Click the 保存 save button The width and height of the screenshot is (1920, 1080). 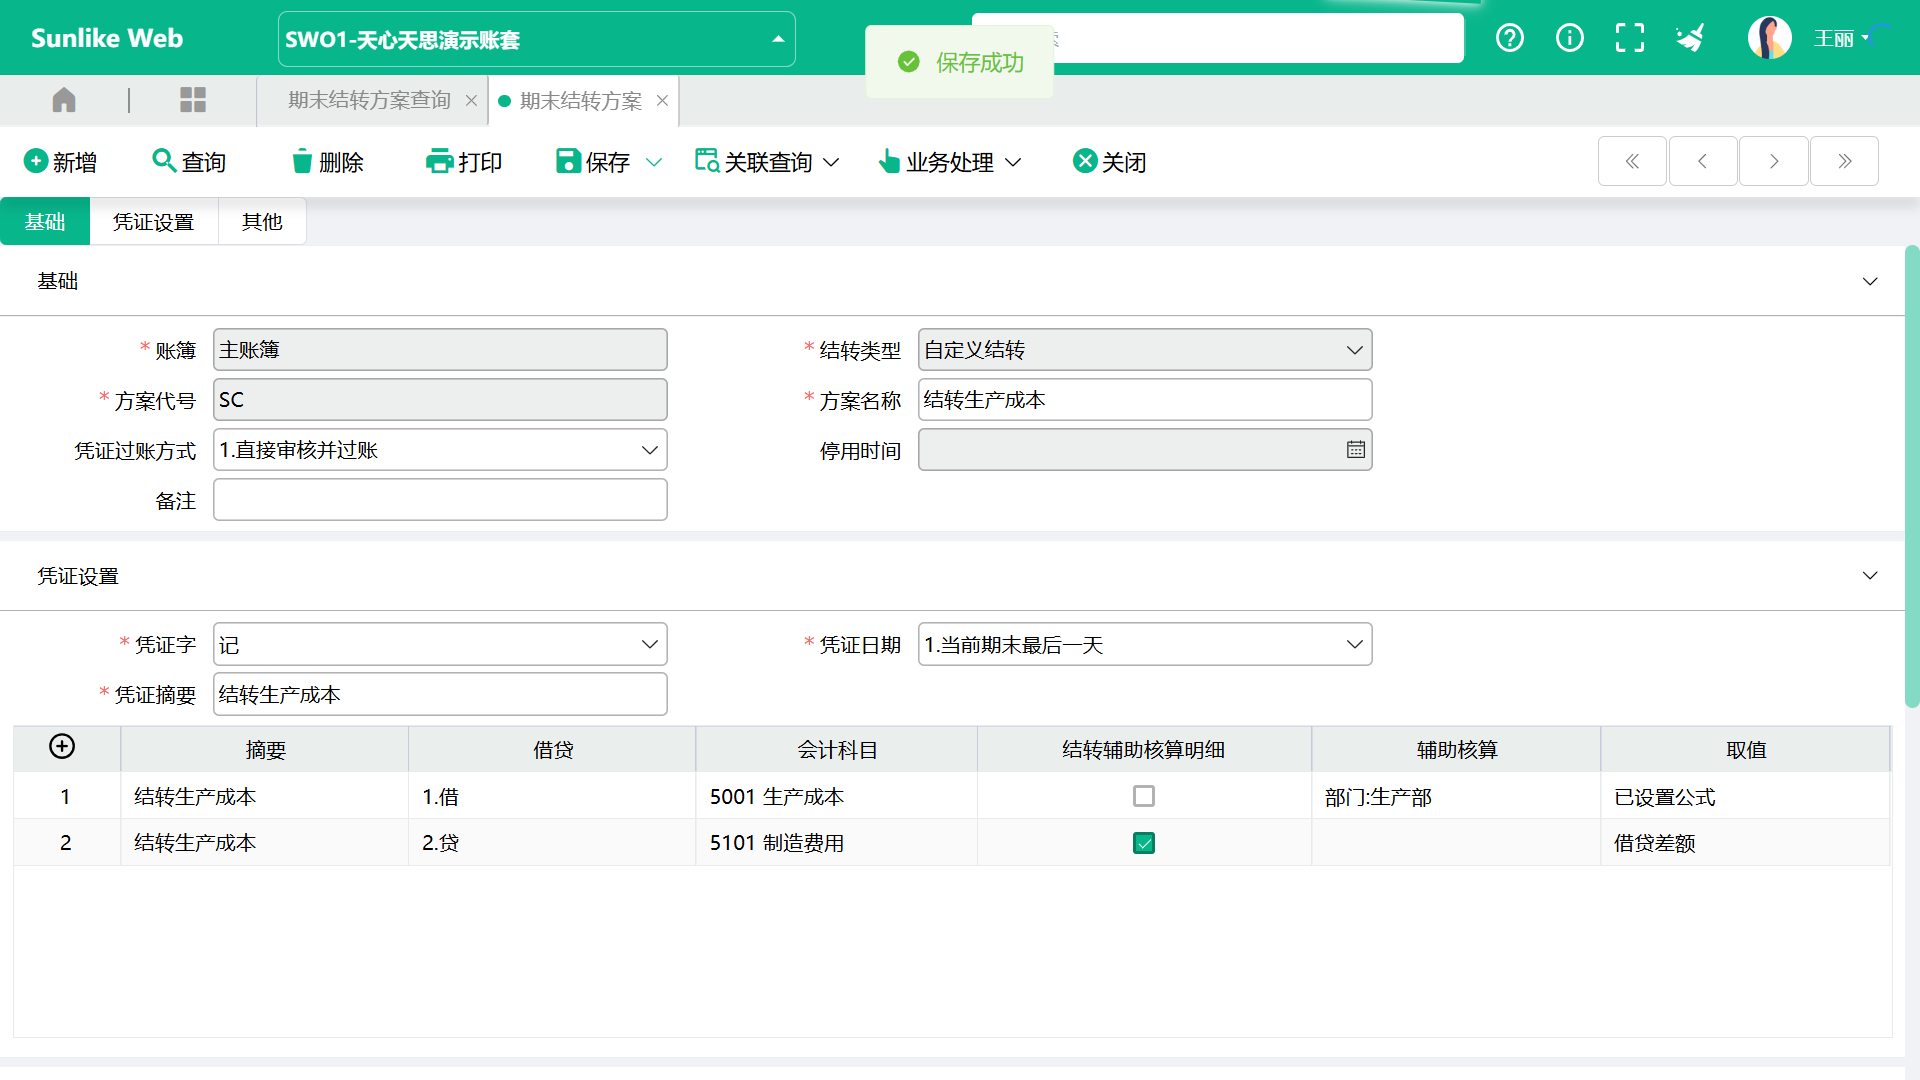click(x=593, y=162)
